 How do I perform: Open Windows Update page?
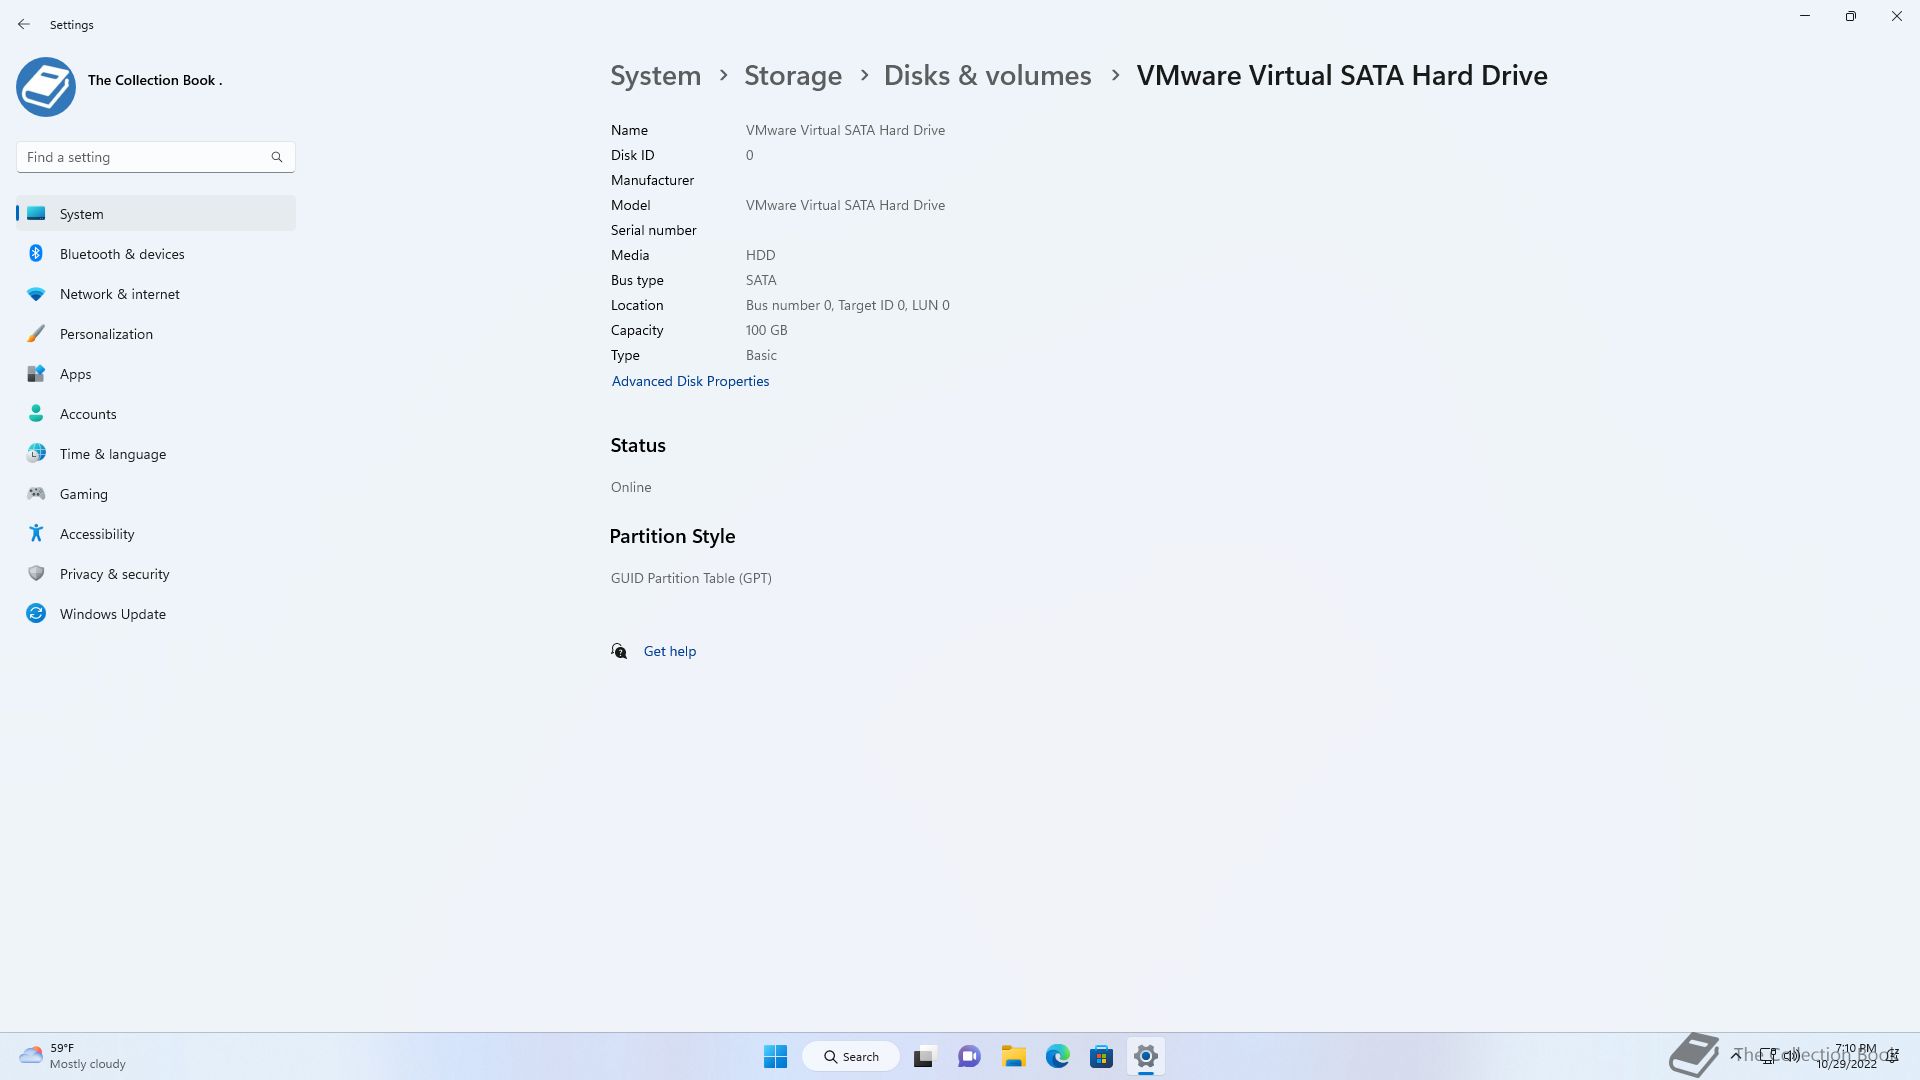[156, 614]
